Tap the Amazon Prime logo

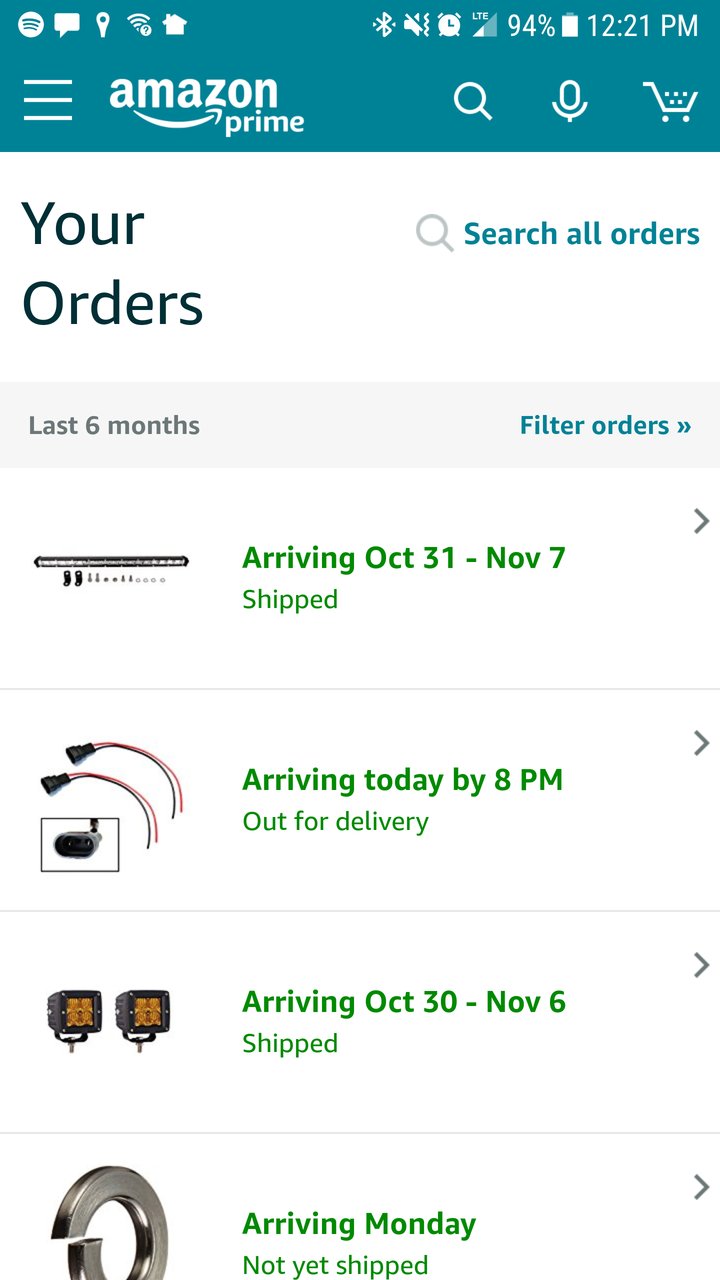207,104
